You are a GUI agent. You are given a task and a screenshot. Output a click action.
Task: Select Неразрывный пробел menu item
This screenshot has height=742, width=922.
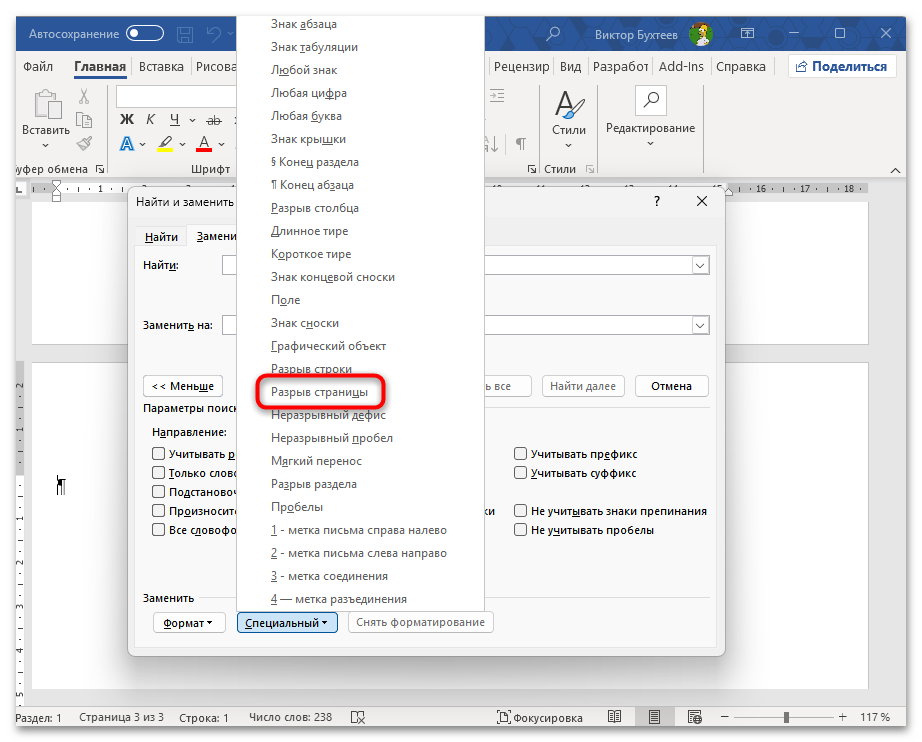360,438
